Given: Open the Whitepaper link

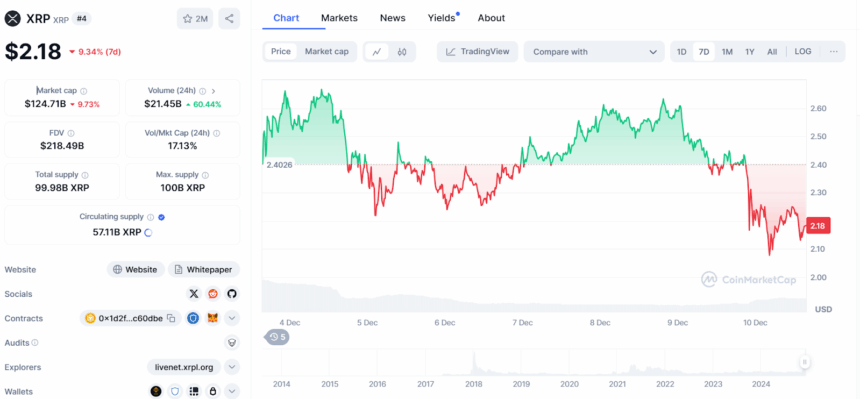Looking at the screenshot, I should tap(204, 269).
